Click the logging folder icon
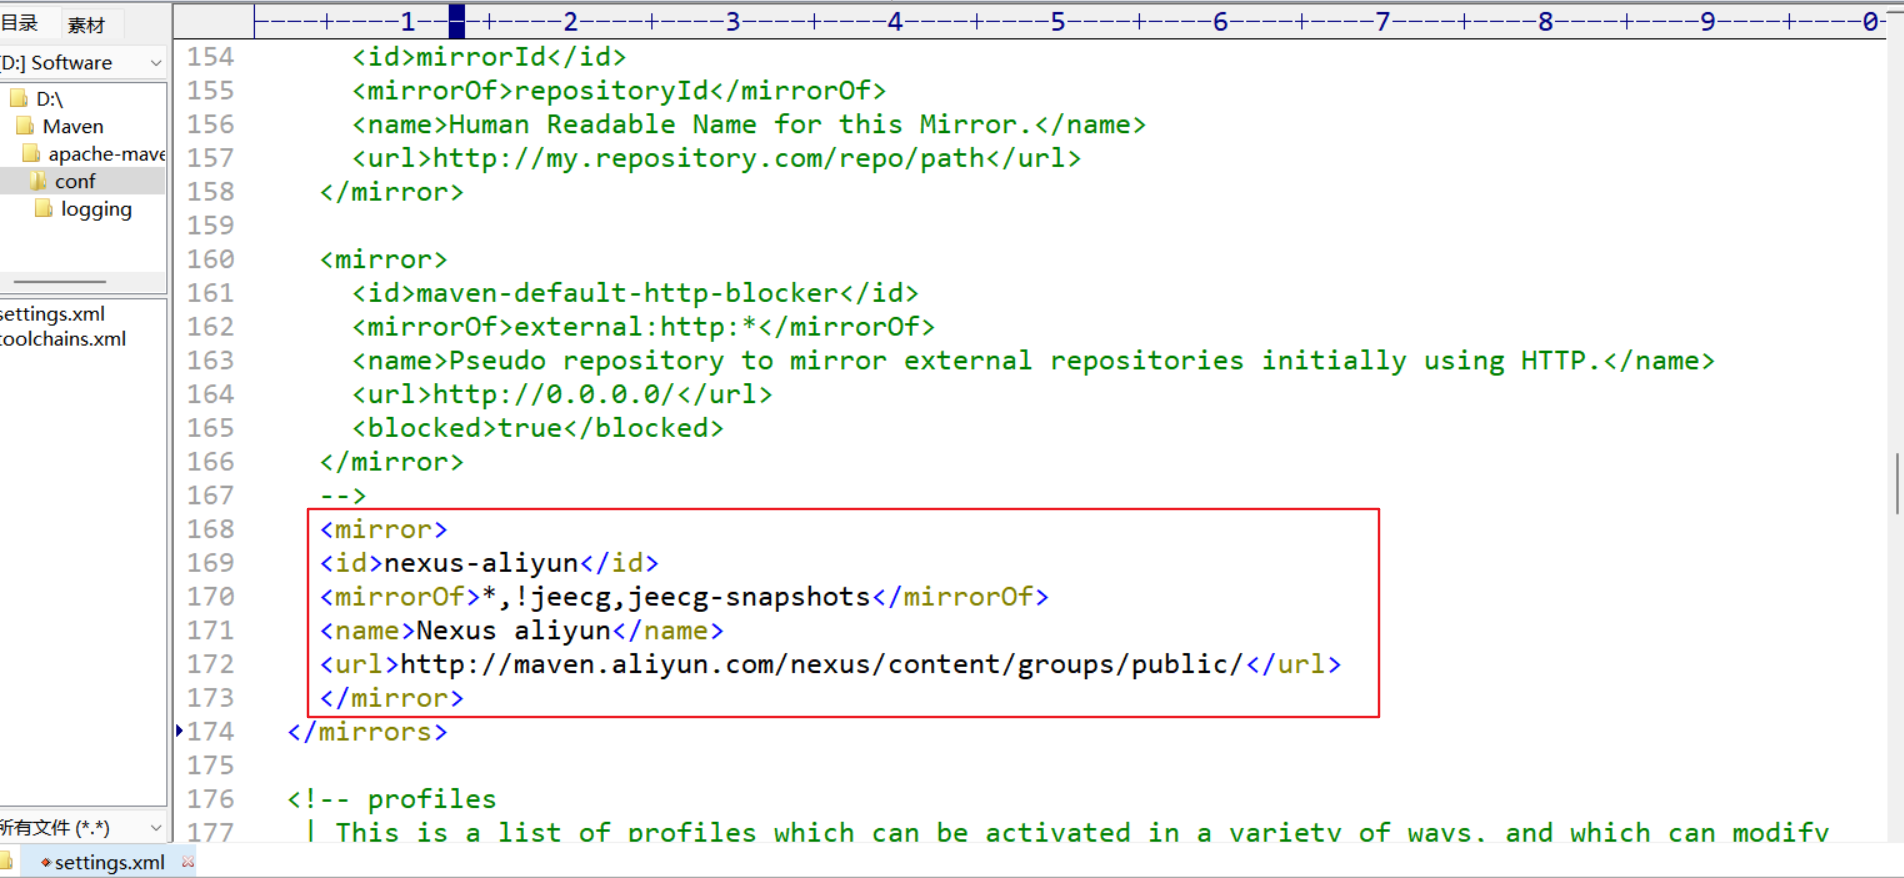Screen dimensions: 1904x878 pyautogui.click(x=43, y=208)
